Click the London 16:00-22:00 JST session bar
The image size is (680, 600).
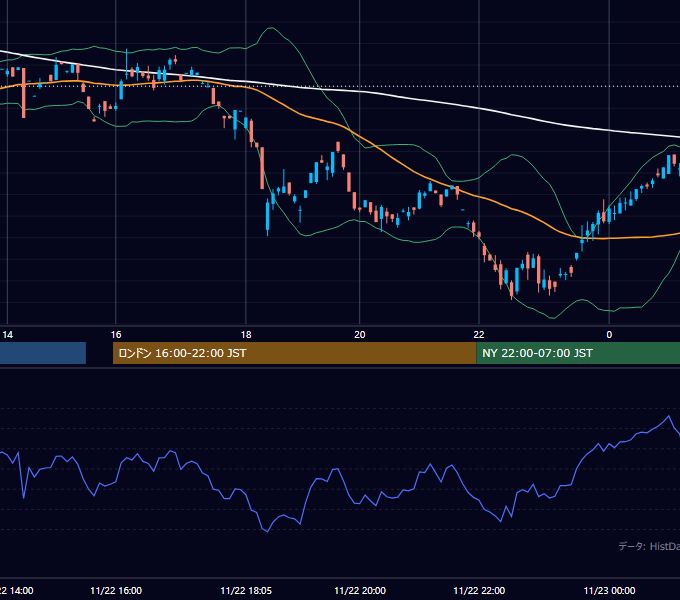click(294, 353)
